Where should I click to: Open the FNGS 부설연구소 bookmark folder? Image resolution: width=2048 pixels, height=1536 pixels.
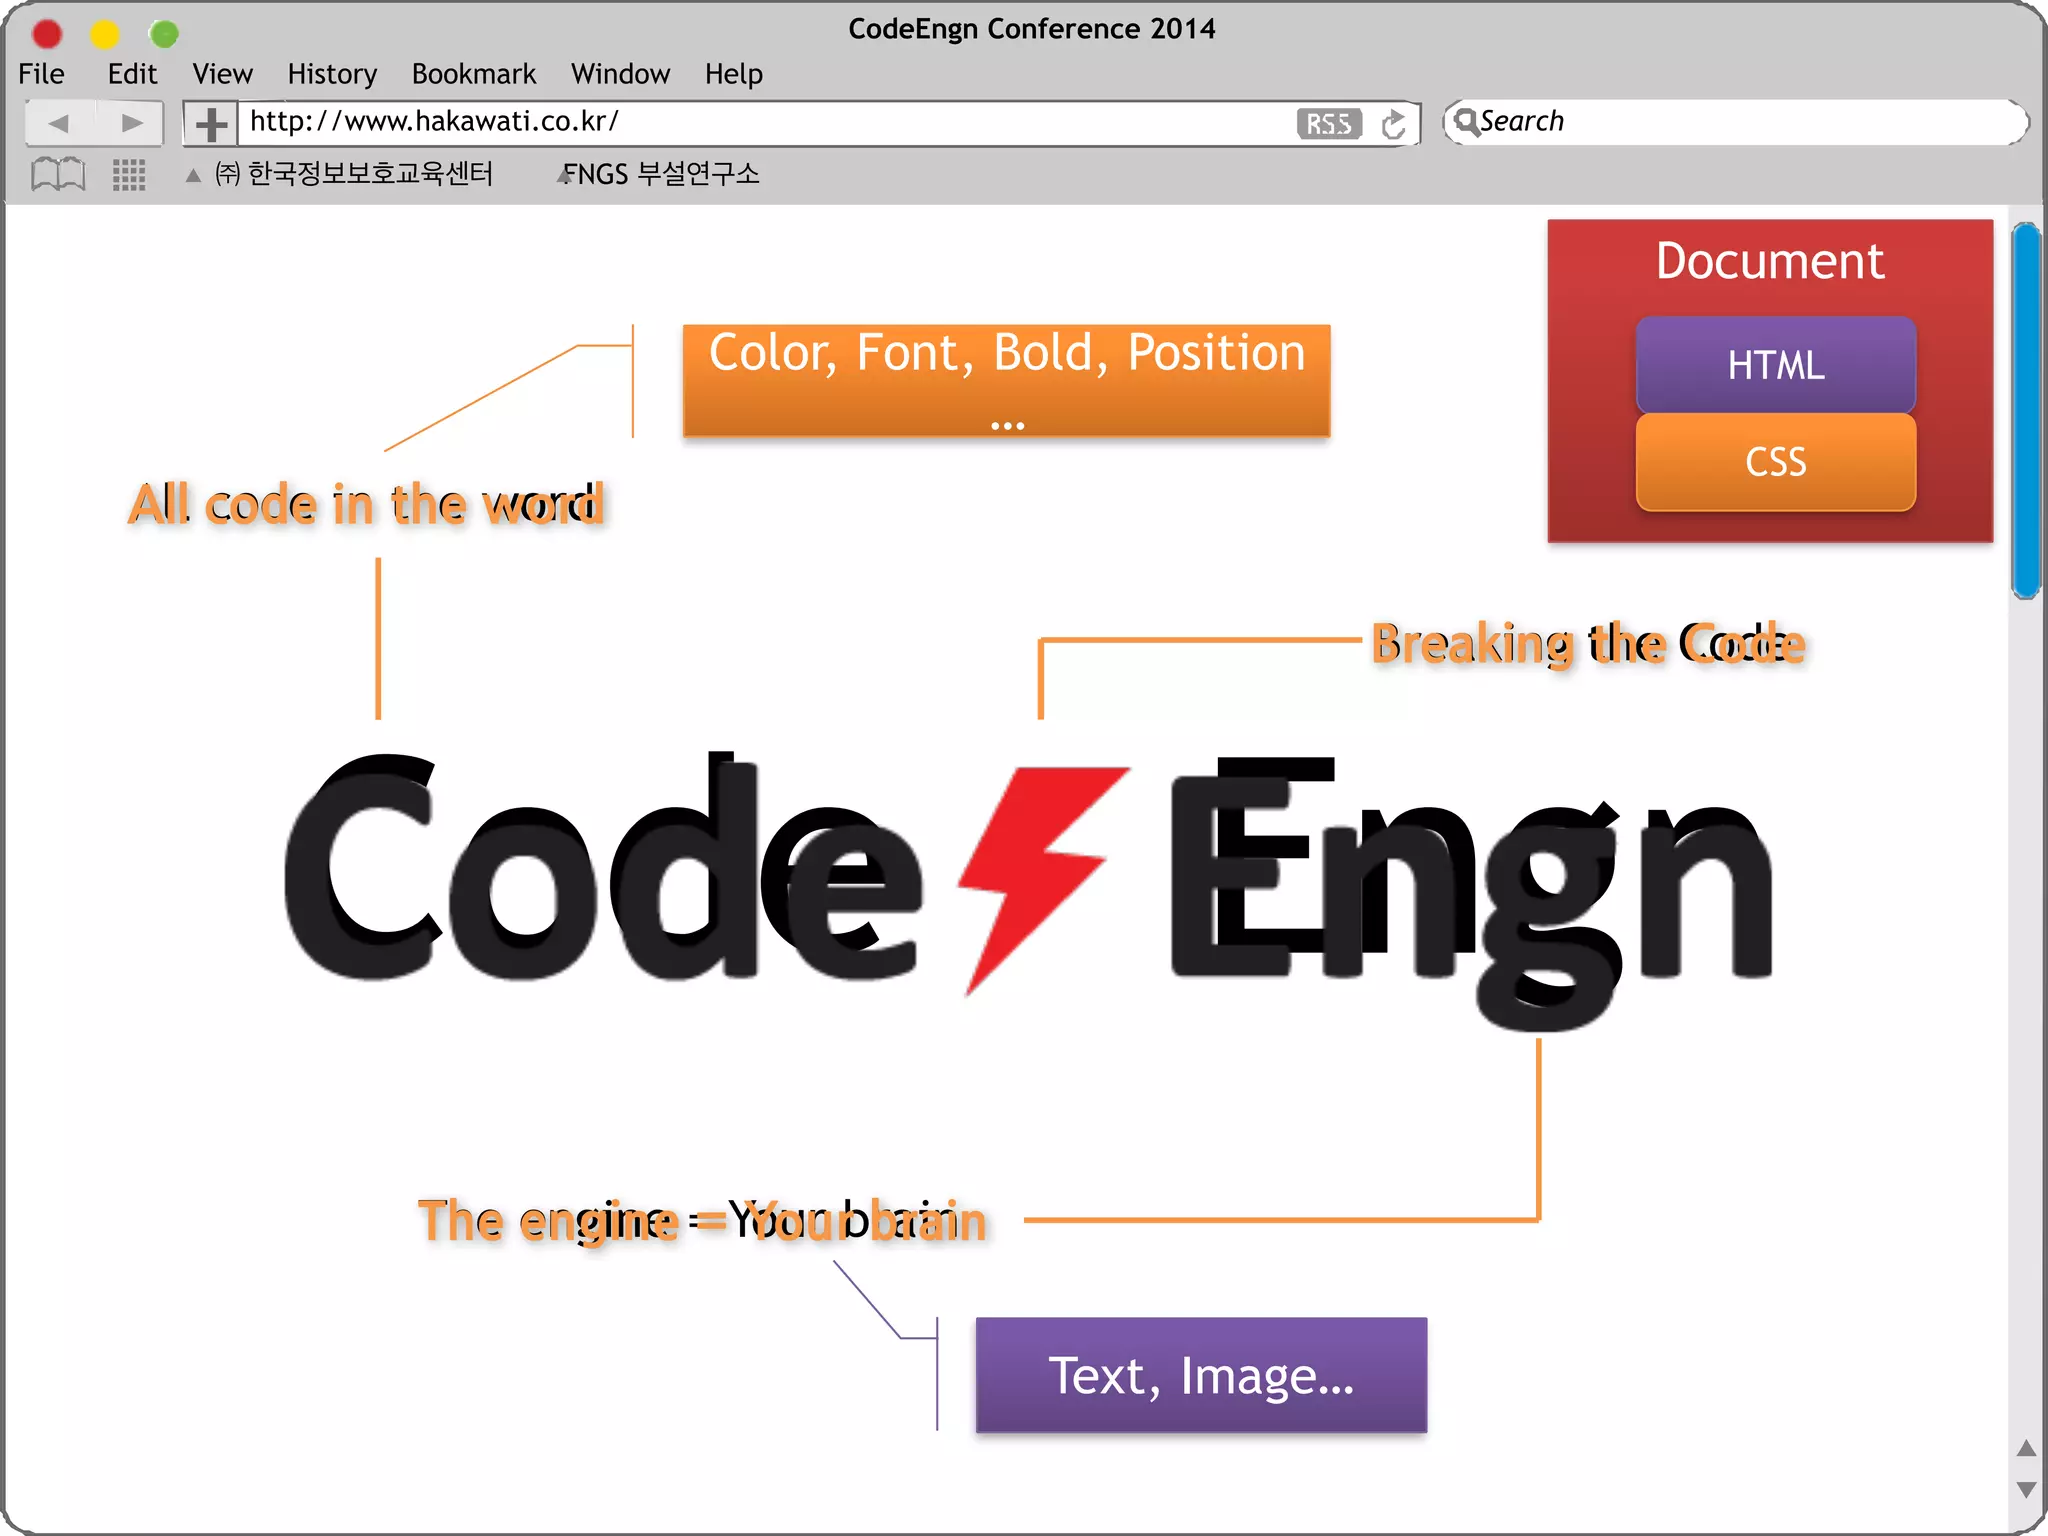point(660,174)
